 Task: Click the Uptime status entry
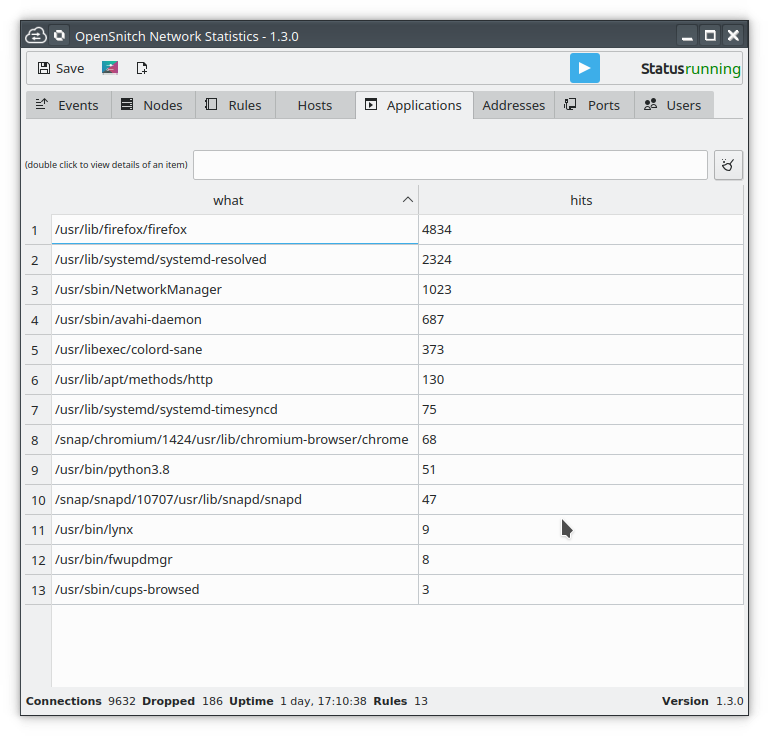298,701
